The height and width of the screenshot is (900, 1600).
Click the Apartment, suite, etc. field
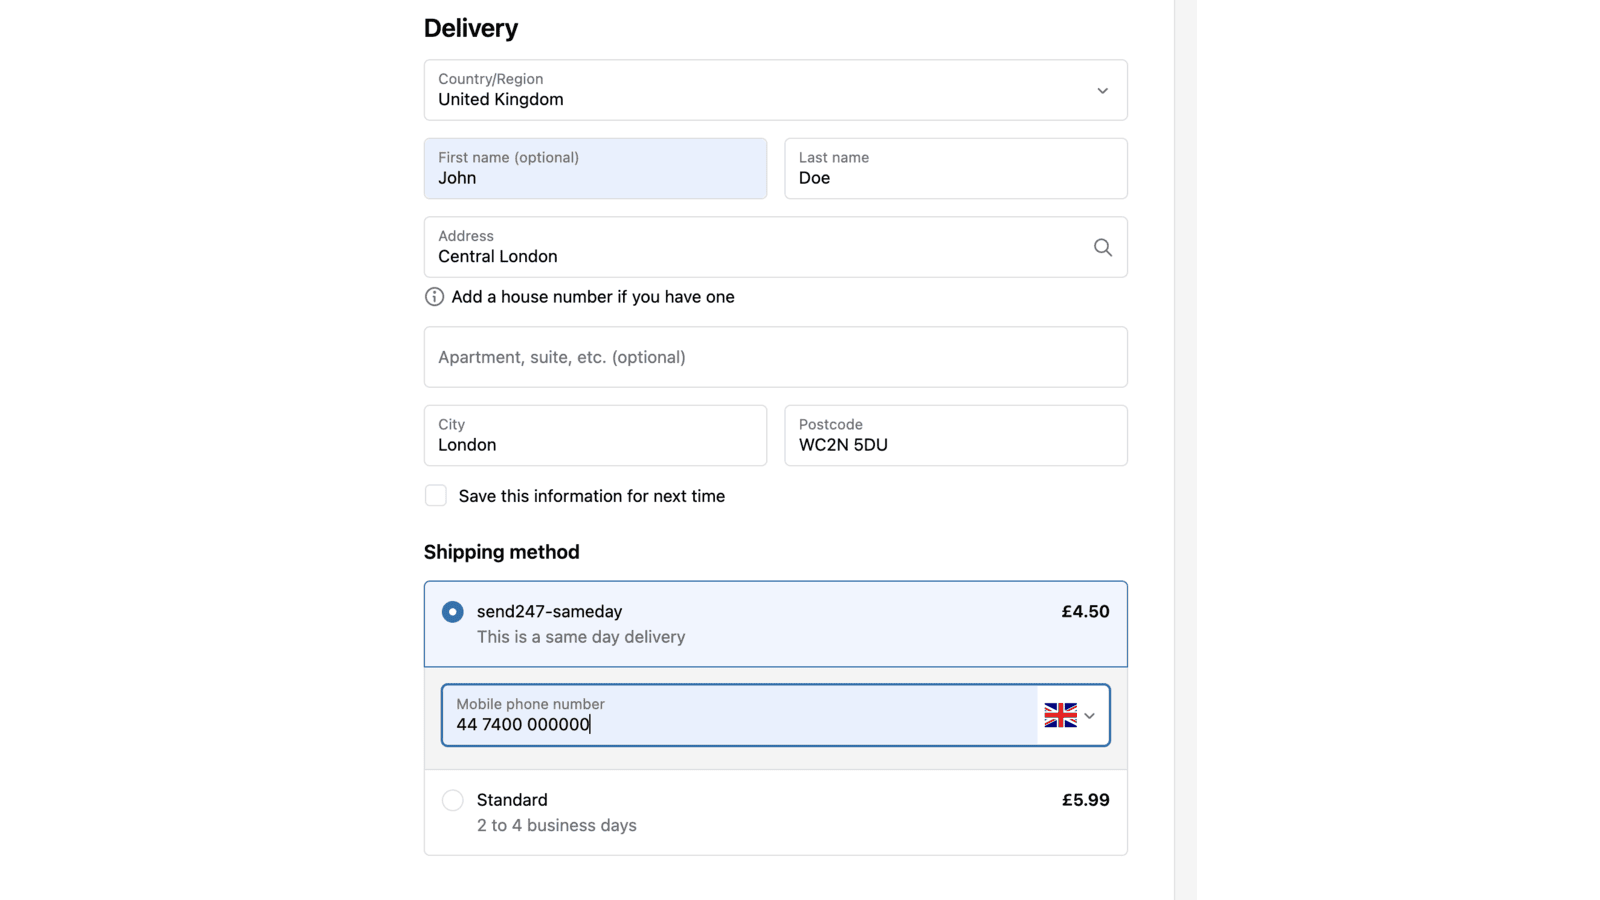(x=775, y=357)
